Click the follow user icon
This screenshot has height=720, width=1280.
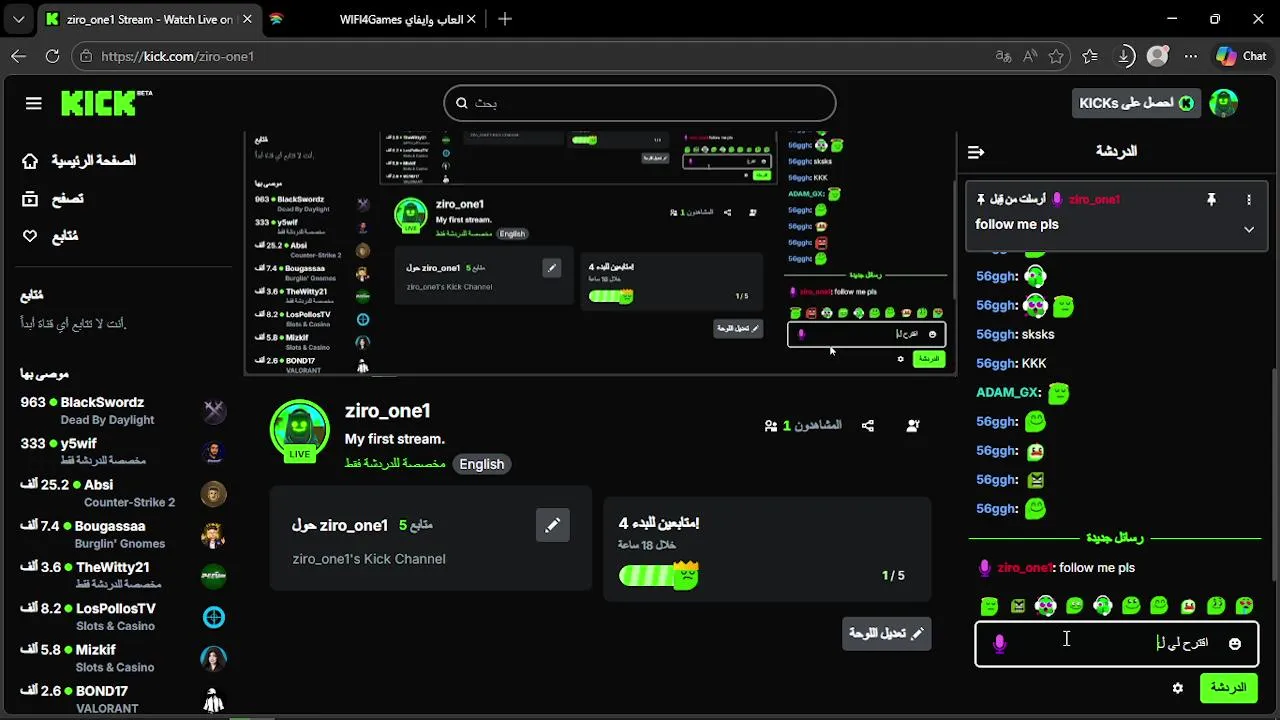click(x=913, y=426)
